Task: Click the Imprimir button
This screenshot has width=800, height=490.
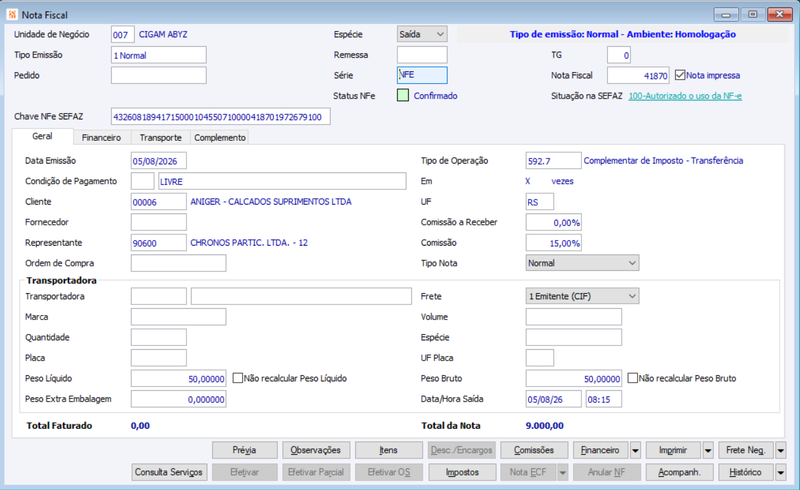Action: pos(673,450)
